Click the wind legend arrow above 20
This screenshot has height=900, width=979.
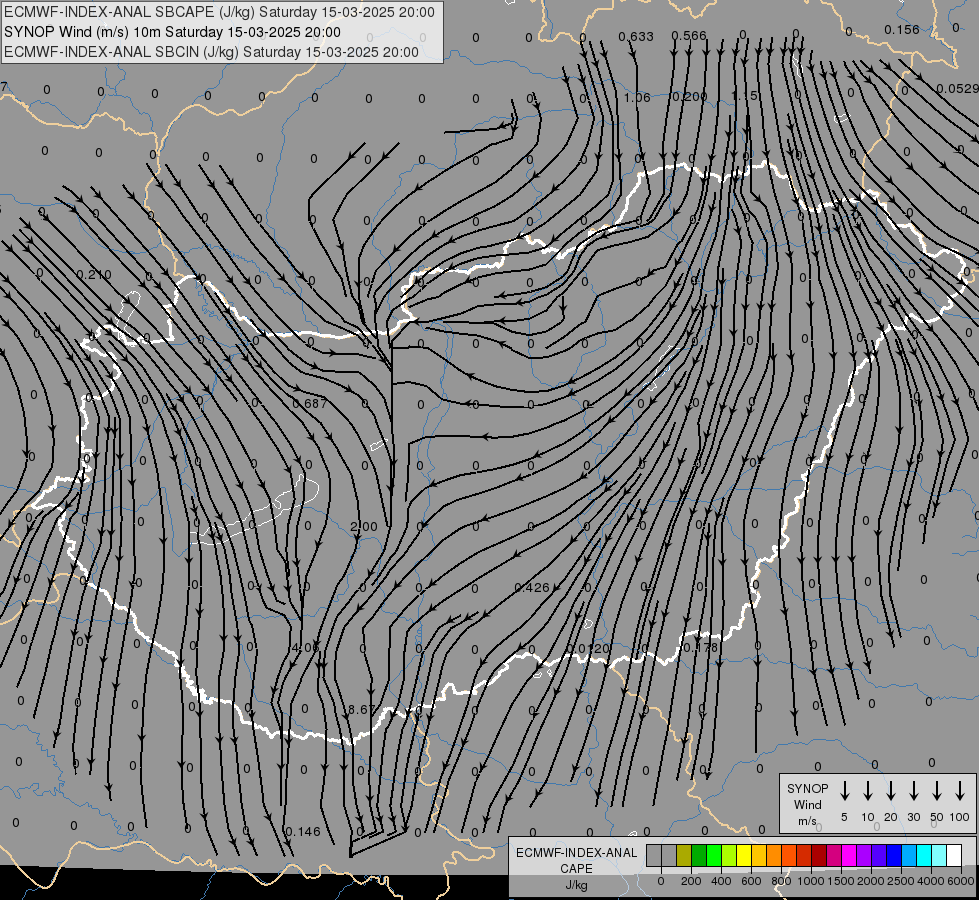pyautogui.click(x=890, y=791)
